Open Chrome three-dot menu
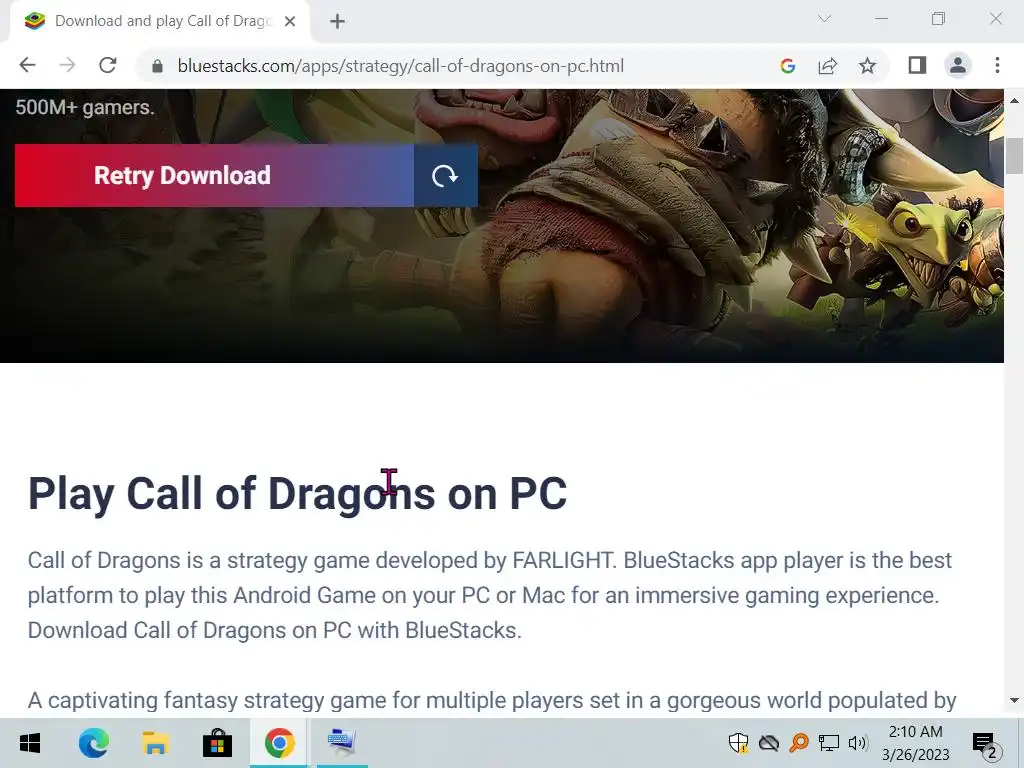The image size is (1024, 768). [997, 65]
